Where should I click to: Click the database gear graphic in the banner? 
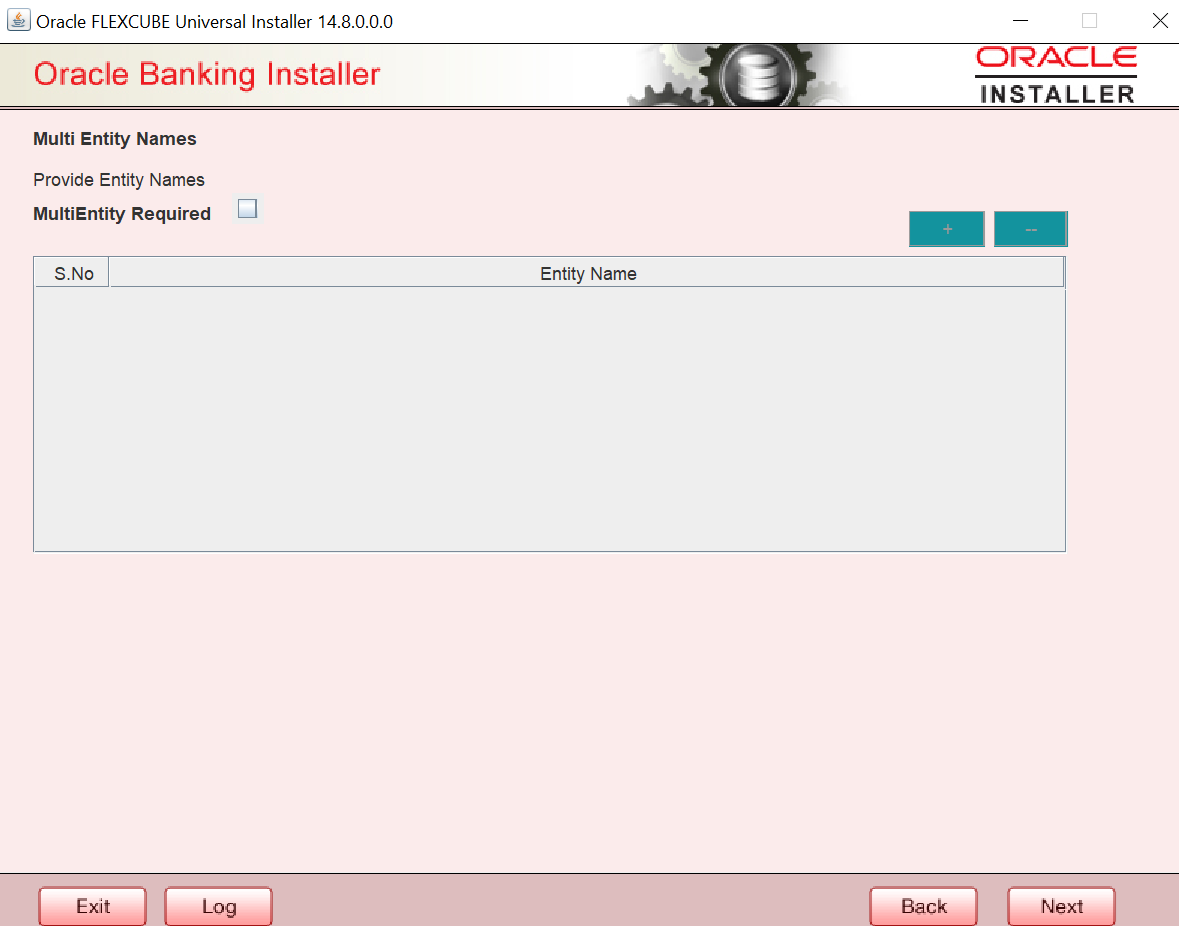pos(741,75)
